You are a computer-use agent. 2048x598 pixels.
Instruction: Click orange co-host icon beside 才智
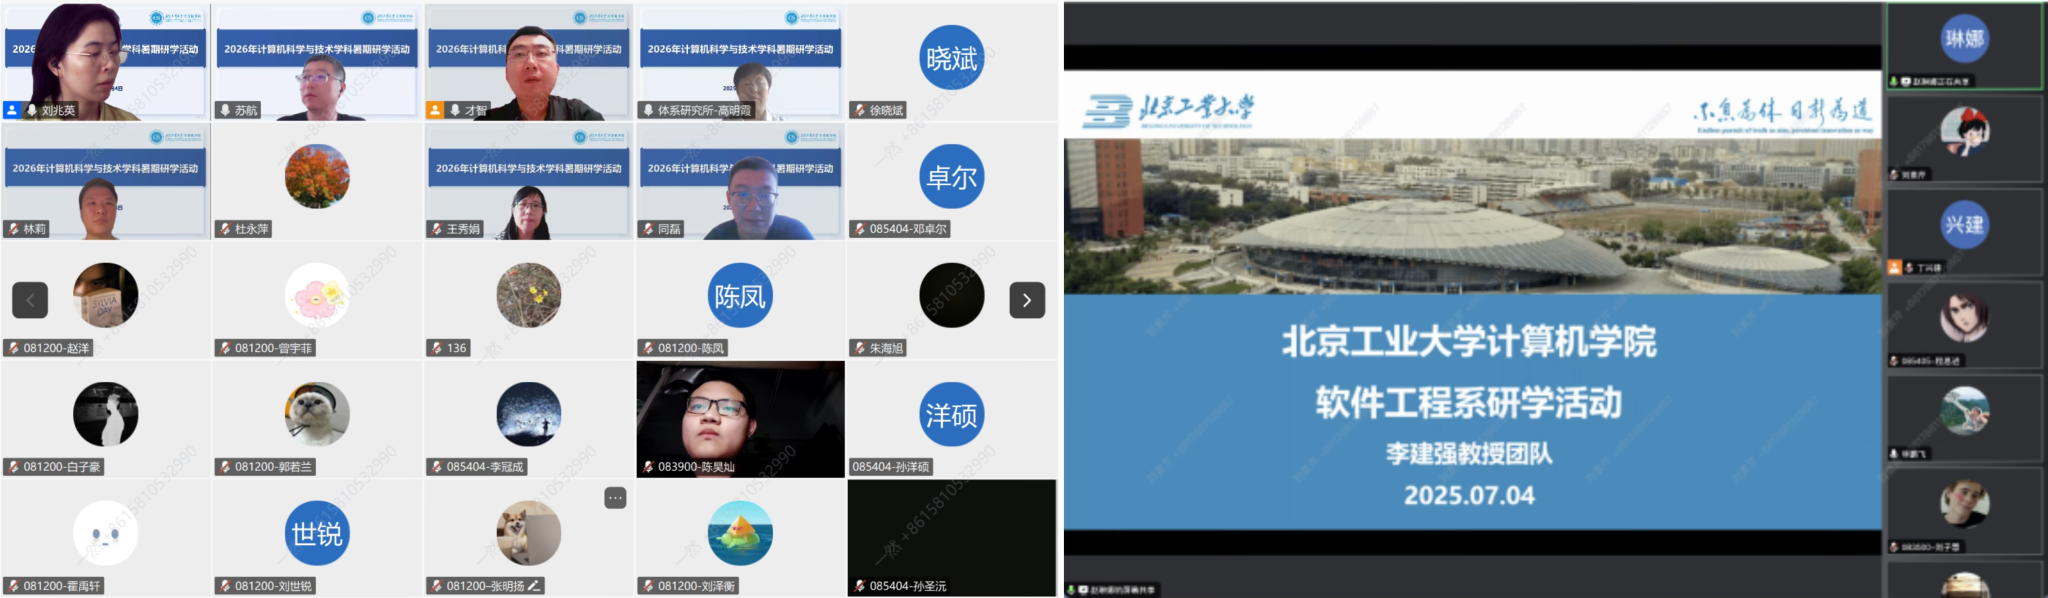[435, 110]
